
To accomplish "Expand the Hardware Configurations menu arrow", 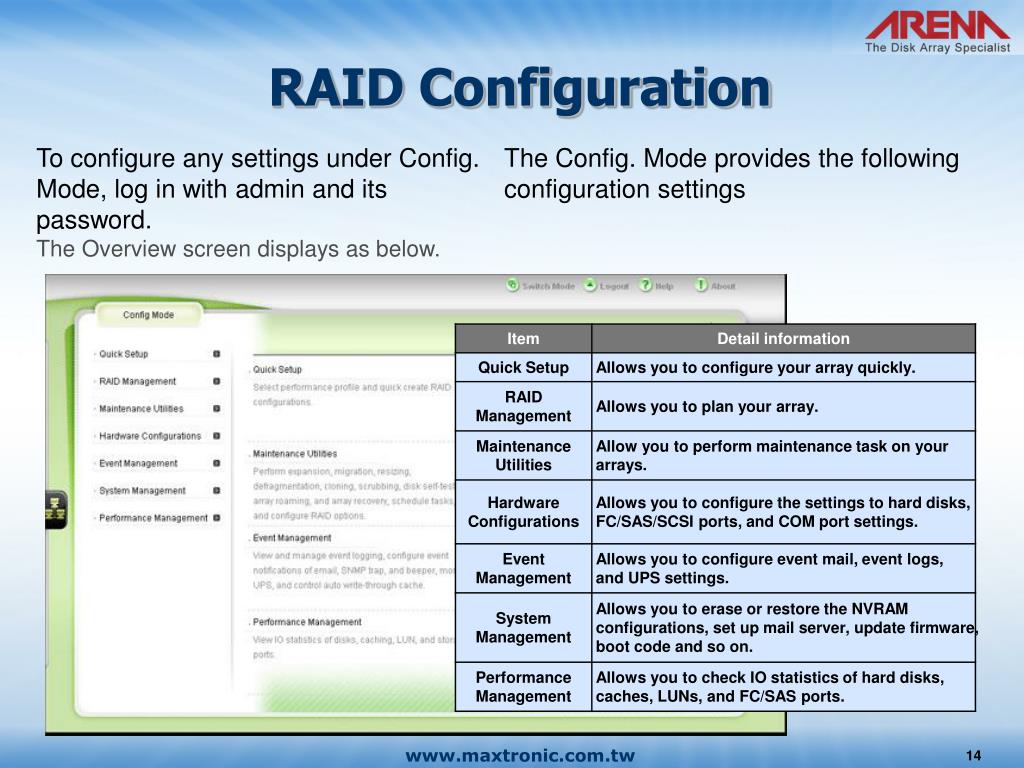I will (x=217, y=436).
